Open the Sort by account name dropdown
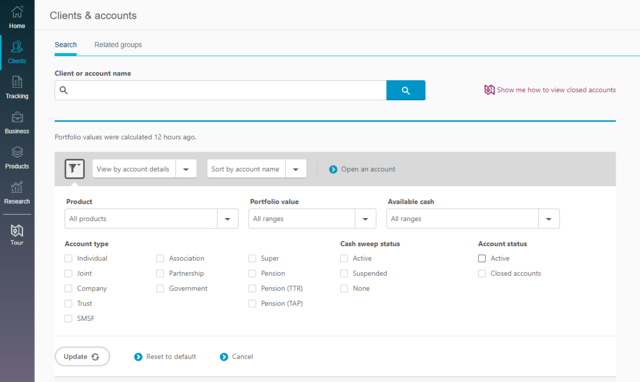This screenshot has width=640, height=382. [257, 169]
